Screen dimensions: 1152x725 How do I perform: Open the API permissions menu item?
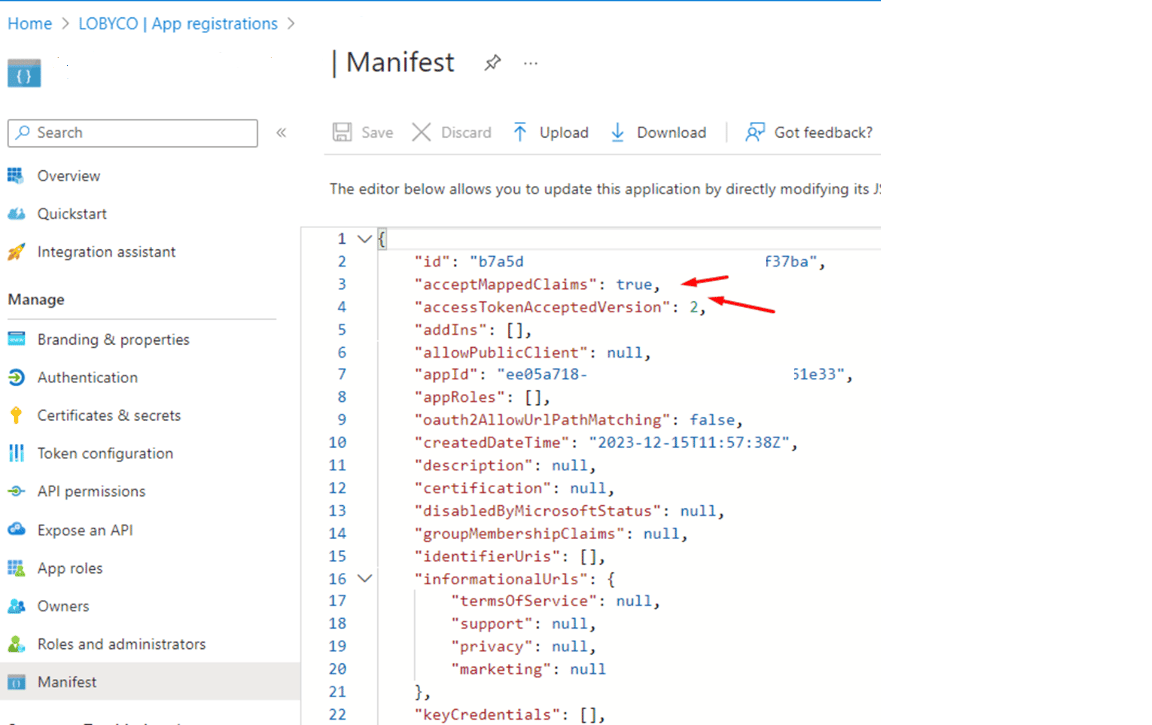(91, 491)
